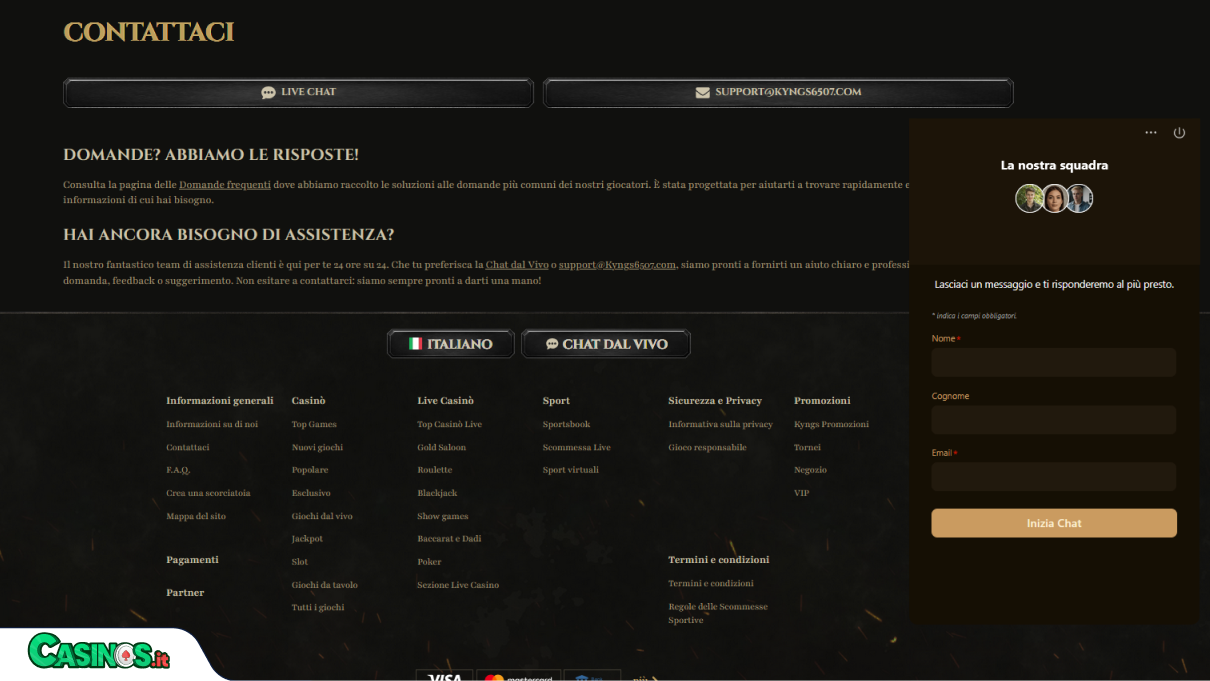Screen dimensions: 1210x681
Task: Open Crea una scorciatoia link
Action: 208,493
